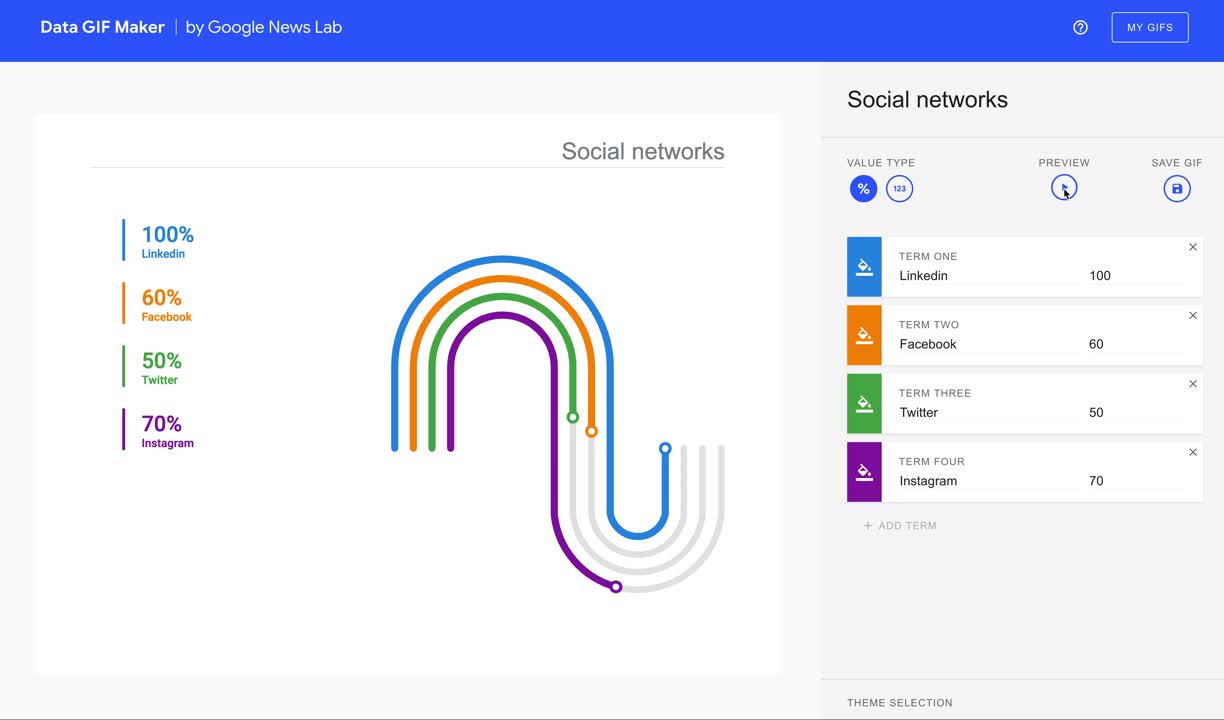
Task: Click the Data GIF Maker logo text
Action: [x=102, y=27]
